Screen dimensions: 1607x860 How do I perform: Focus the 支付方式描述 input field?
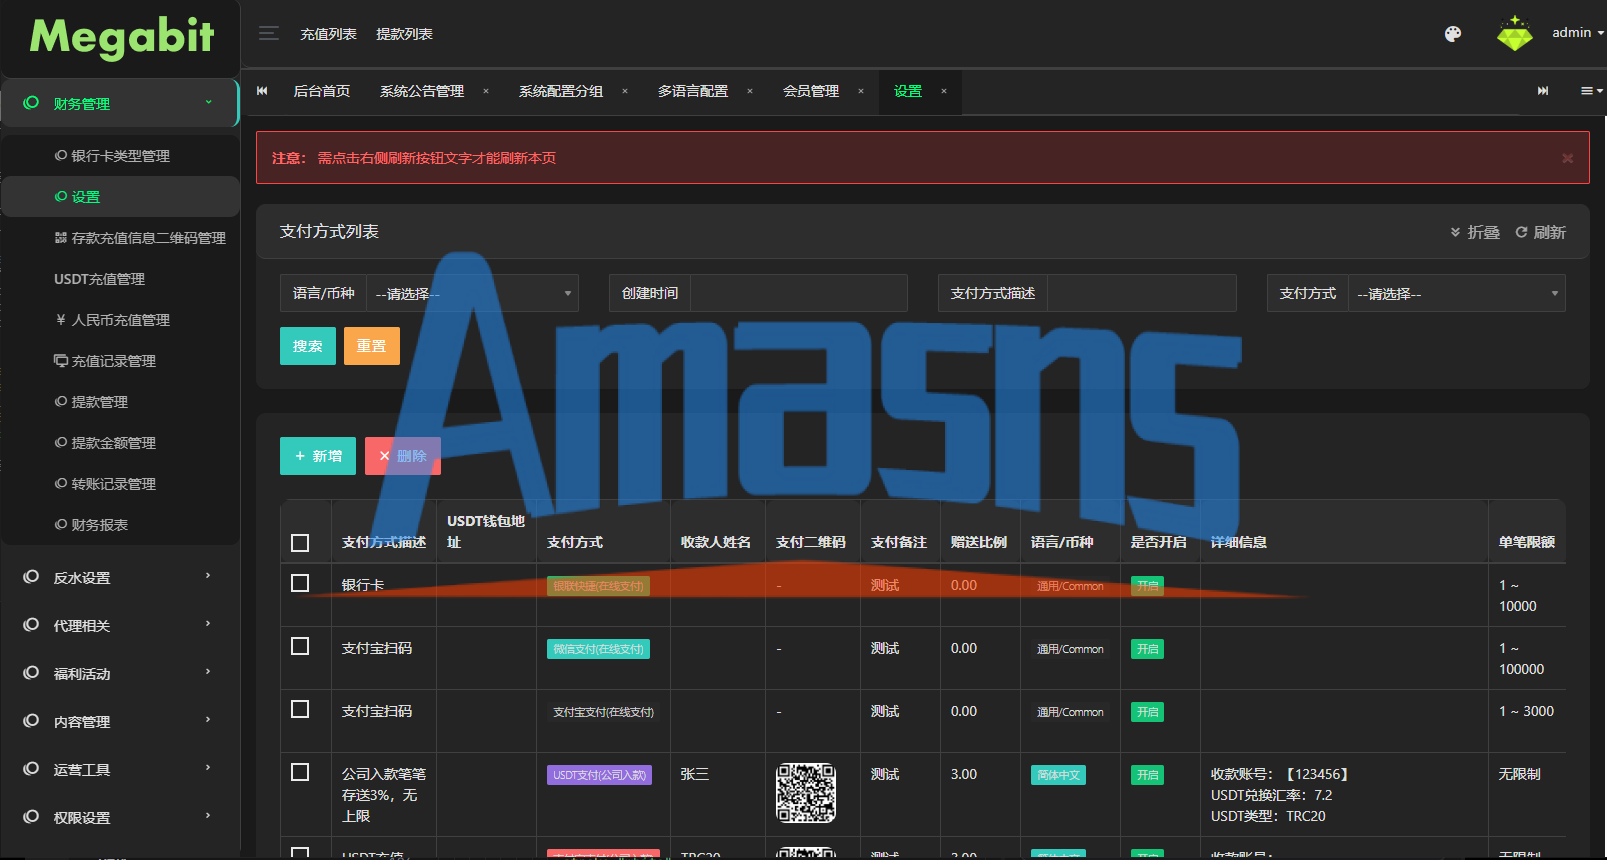pos(1142,293)
